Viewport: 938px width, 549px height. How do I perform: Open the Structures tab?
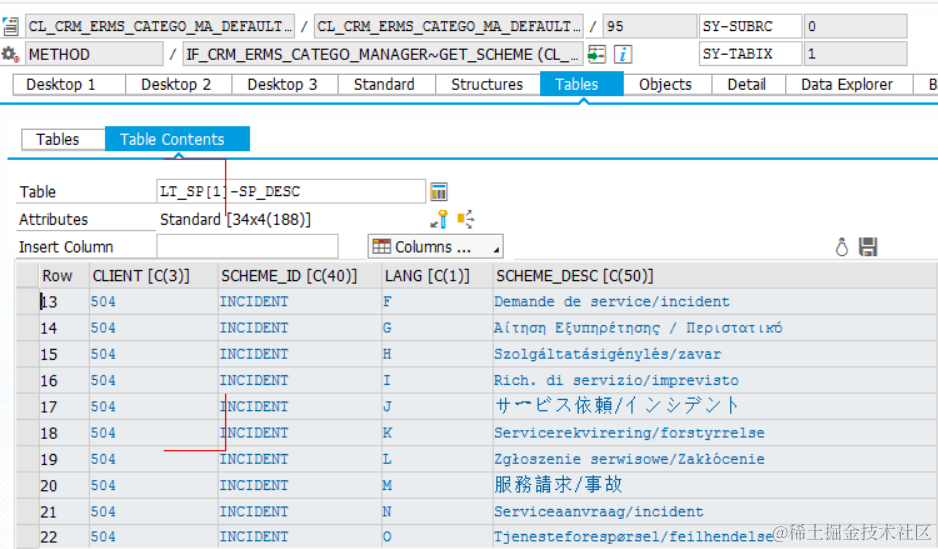coord(488,84)
